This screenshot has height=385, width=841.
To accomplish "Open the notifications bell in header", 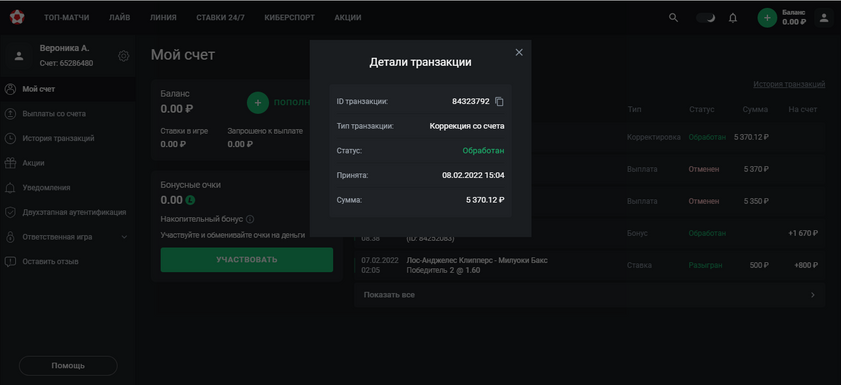I will pyautogui.click(x=733, y=18).
